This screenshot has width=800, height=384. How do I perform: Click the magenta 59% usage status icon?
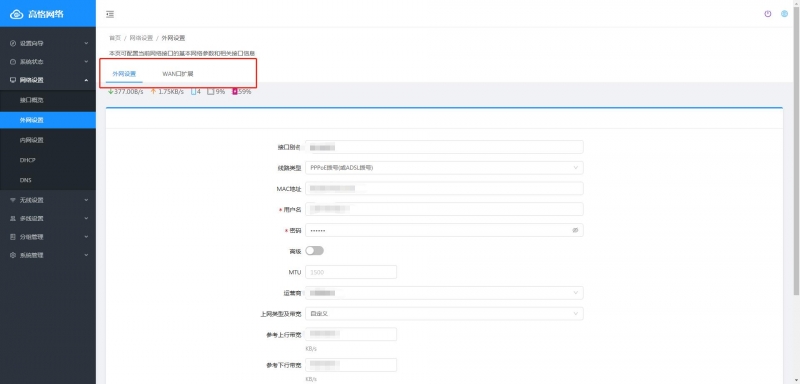pos(235,92)
